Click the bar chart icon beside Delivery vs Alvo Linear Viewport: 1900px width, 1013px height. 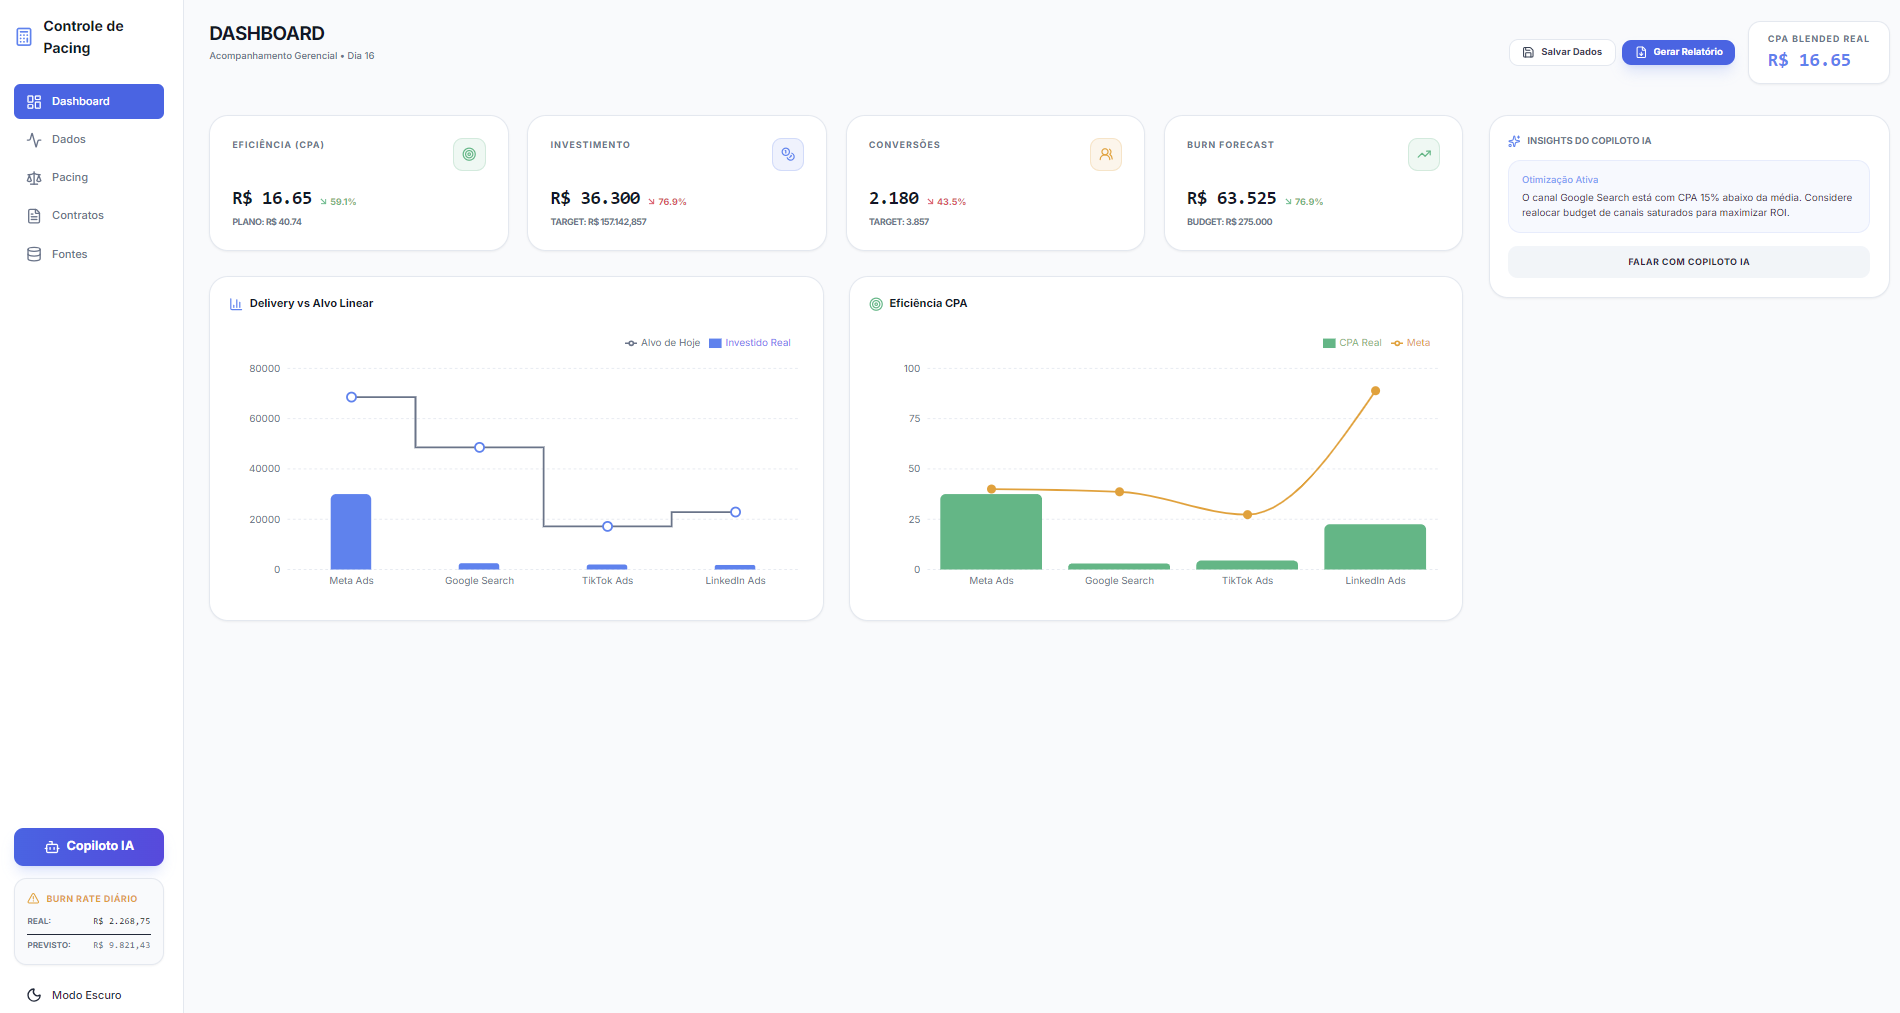coord(236,304)
